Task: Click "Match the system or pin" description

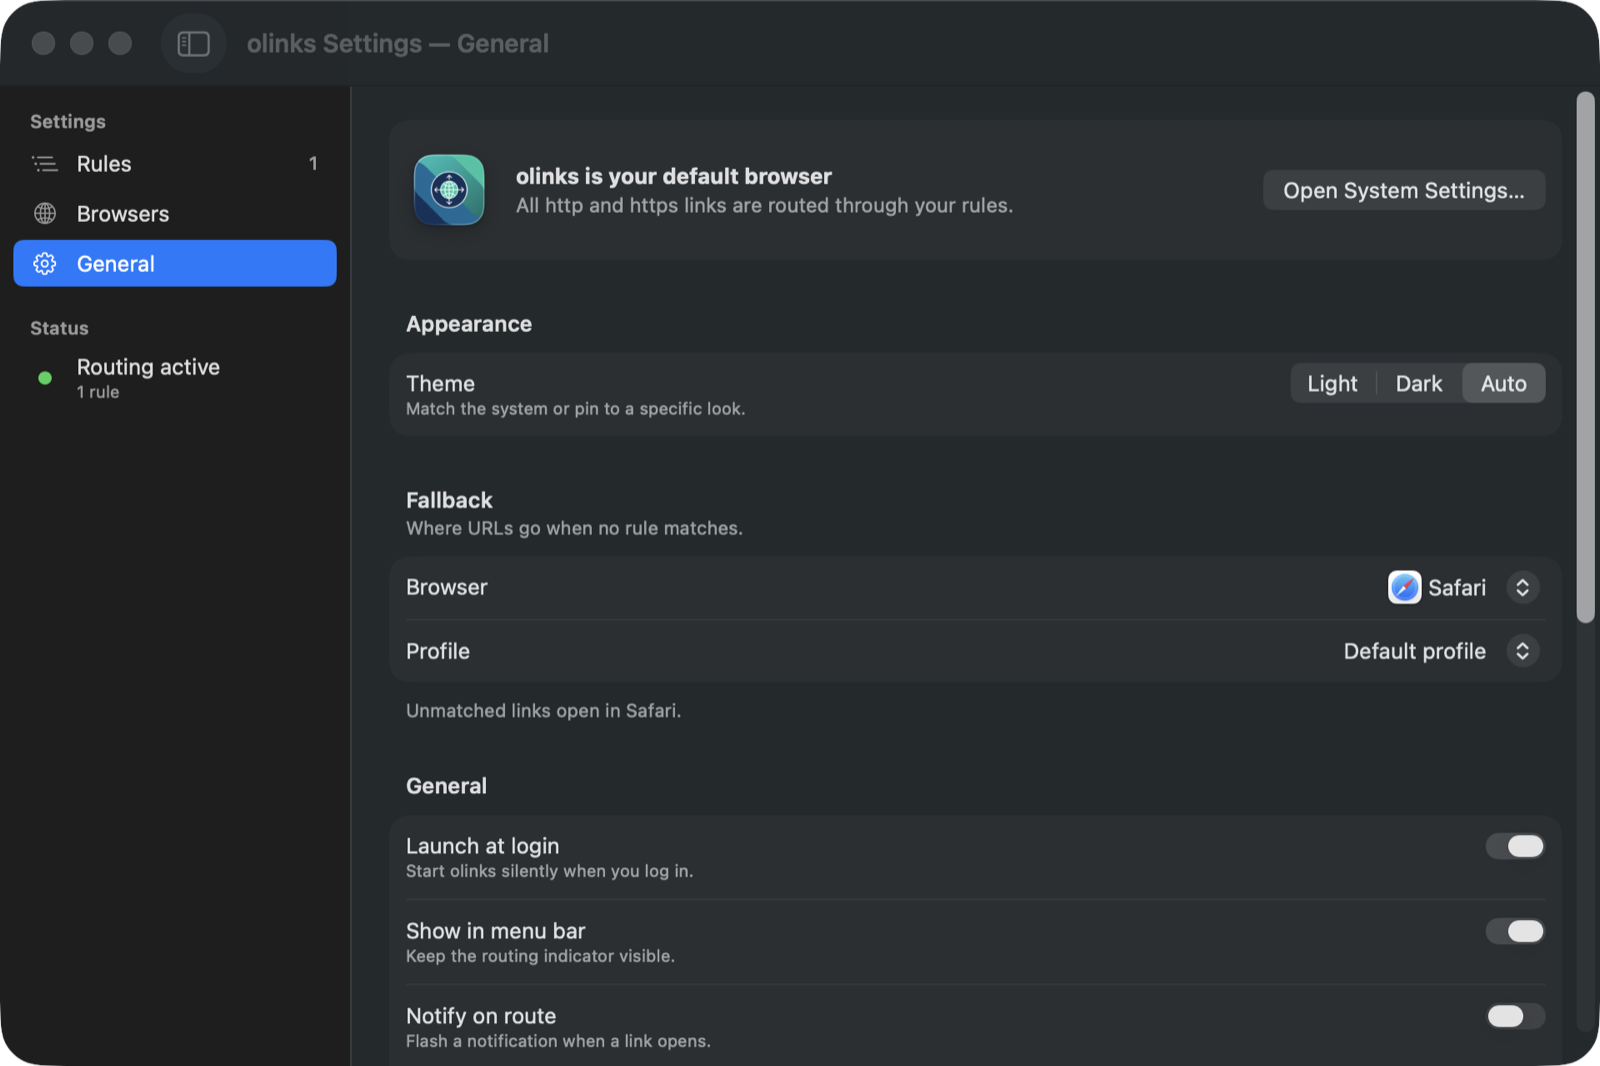Action: [x=575, y=409]
